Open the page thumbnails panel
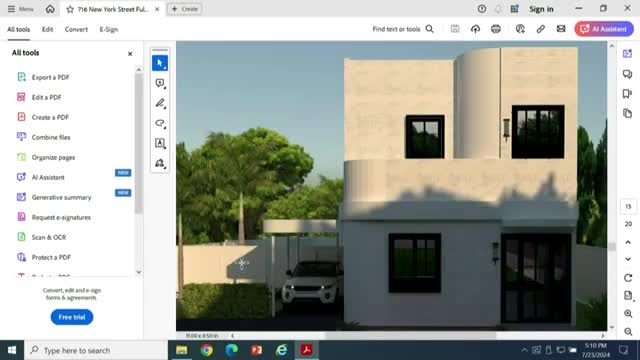The height and width of the screenshot is (360, 640). click(627, 113)
